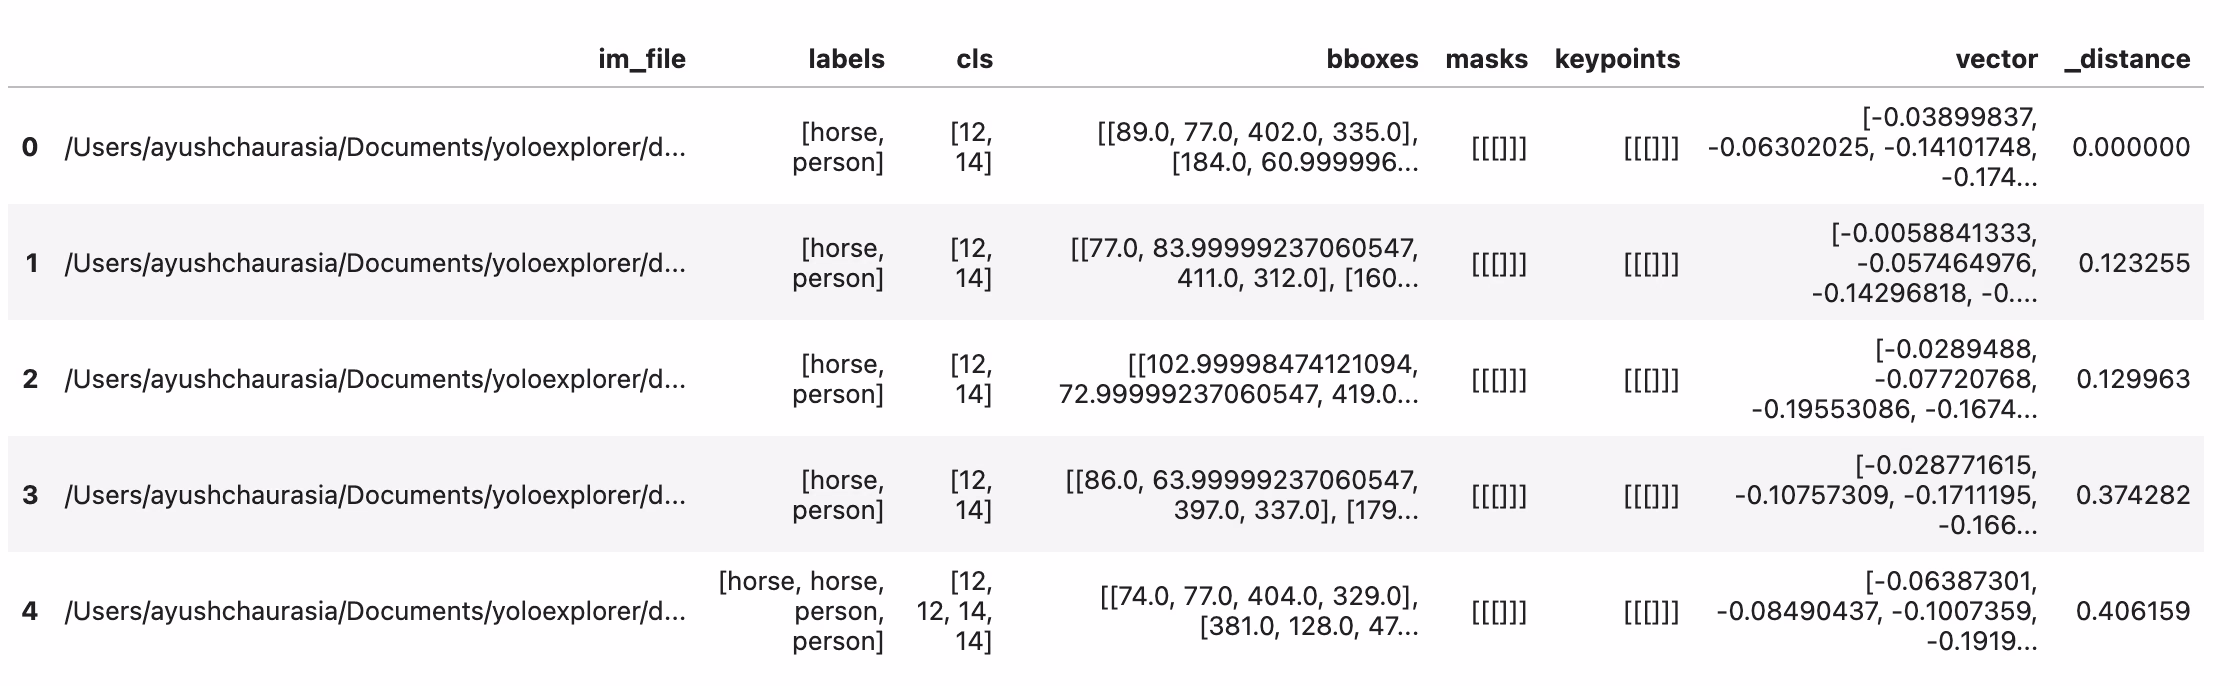Click the bboxes cell starting with 86.0
Image resolution: width=2240 pixels, height=686 pixels.
[1242, 495]
